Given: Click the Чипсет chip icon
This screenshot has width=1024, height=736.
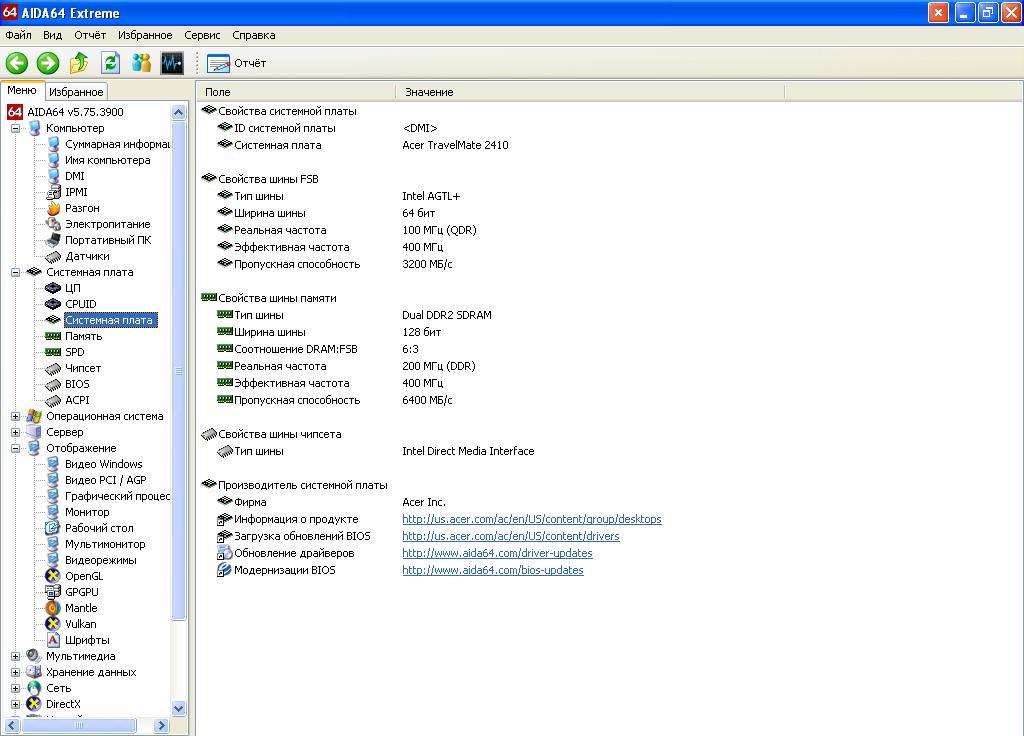Looking at the screenshot, I should [53, 368].
